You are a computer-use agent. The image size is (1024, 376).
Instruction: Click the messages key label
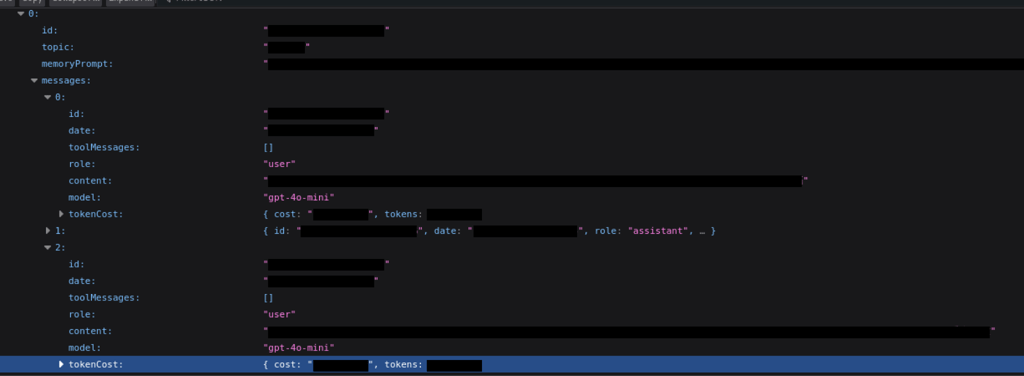[66, 80]
